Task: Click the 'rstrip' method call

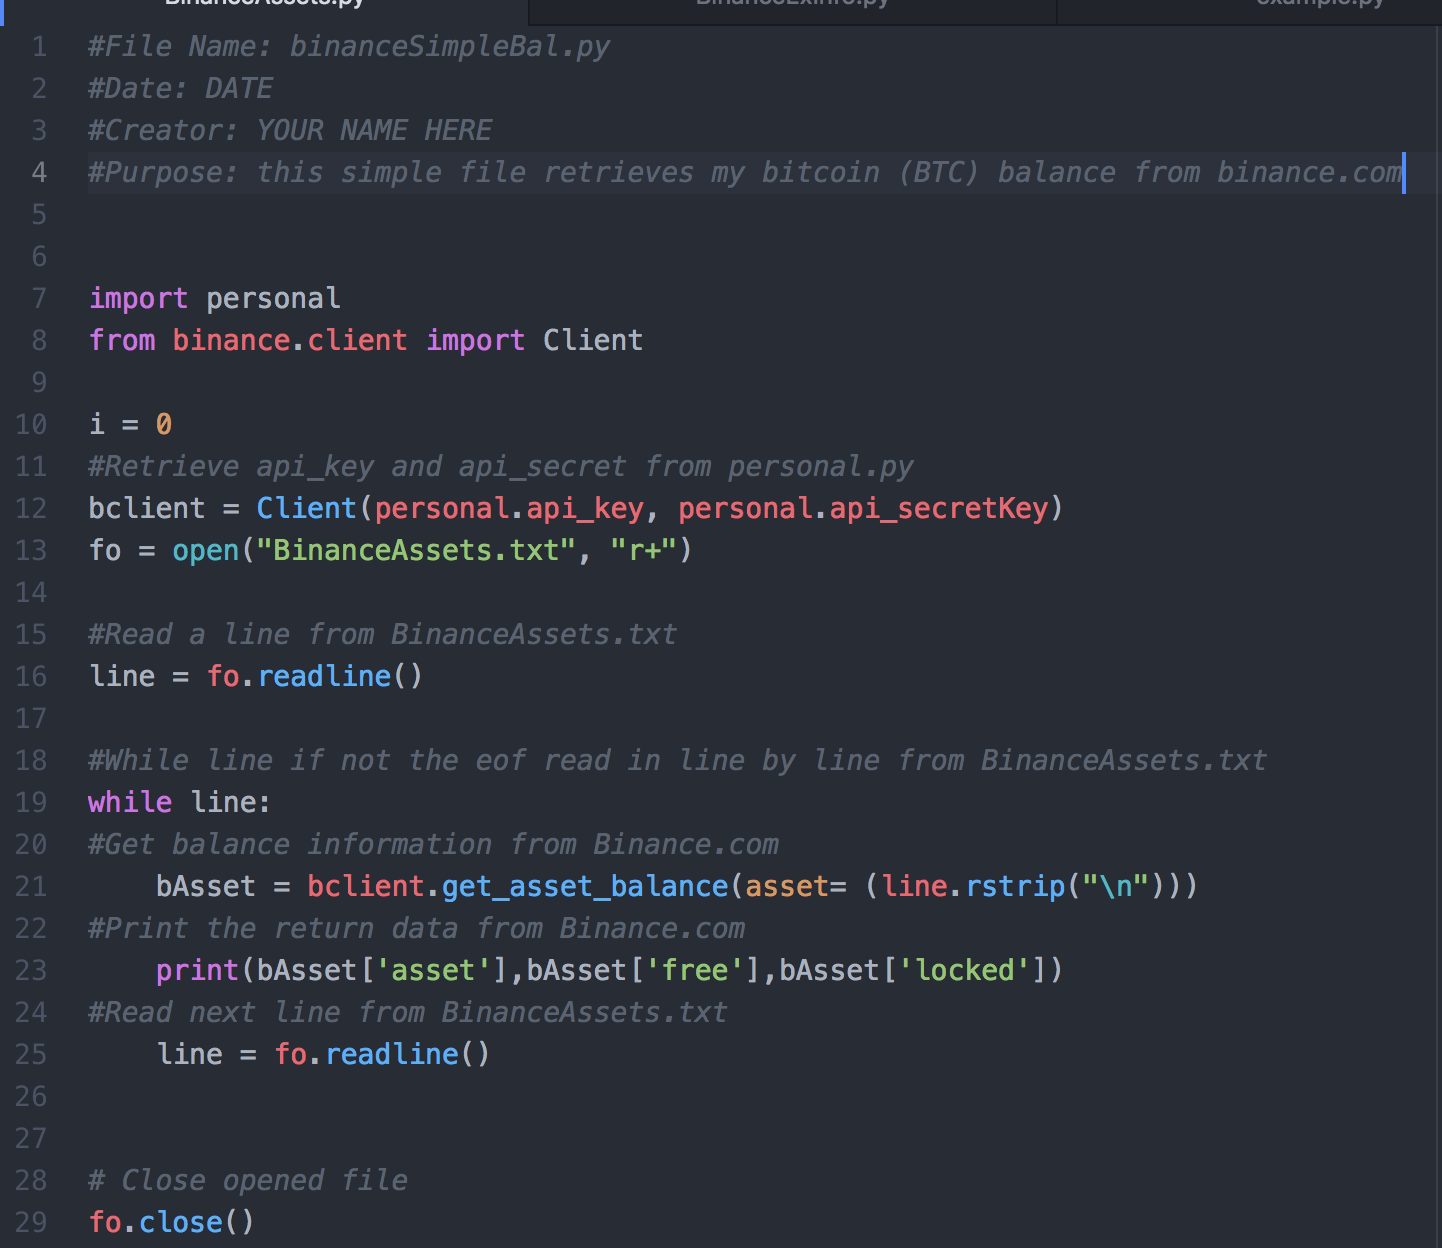Action: pos(1015,887)
